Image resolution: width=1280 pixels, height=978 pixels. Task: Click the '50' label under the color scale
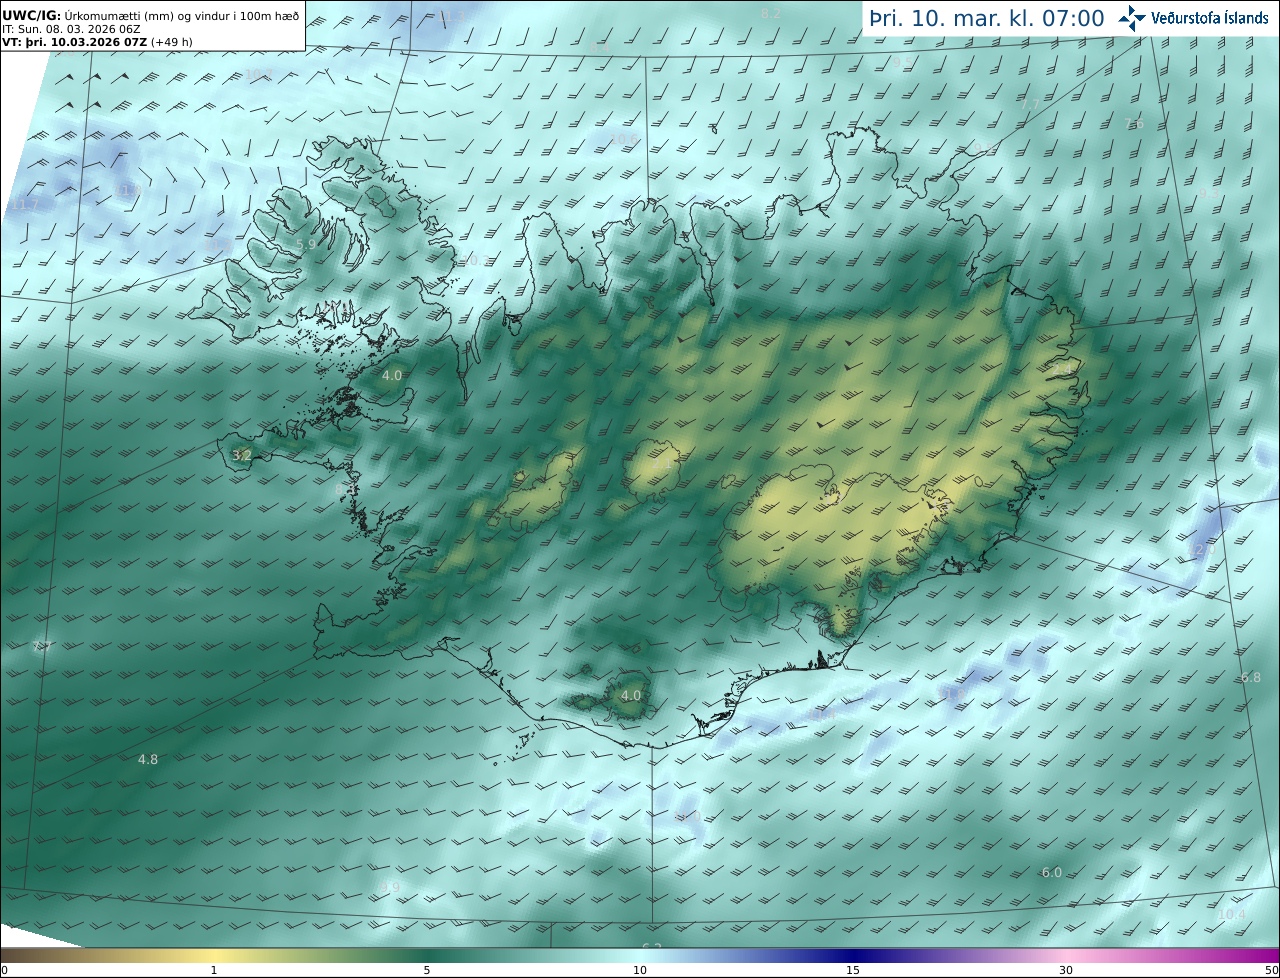click(1271, 970)
